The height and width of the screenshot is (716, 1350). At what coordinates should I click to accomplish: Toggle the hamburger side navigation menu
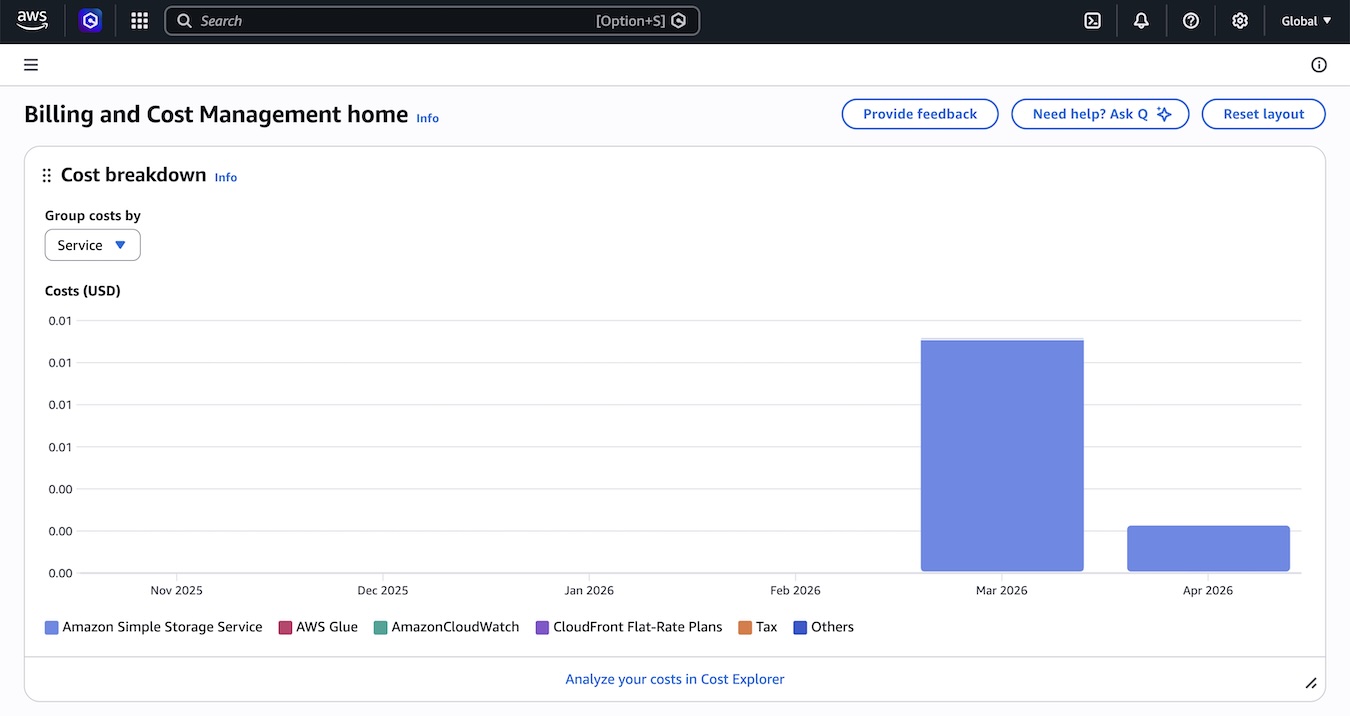(x=31, y=65)
